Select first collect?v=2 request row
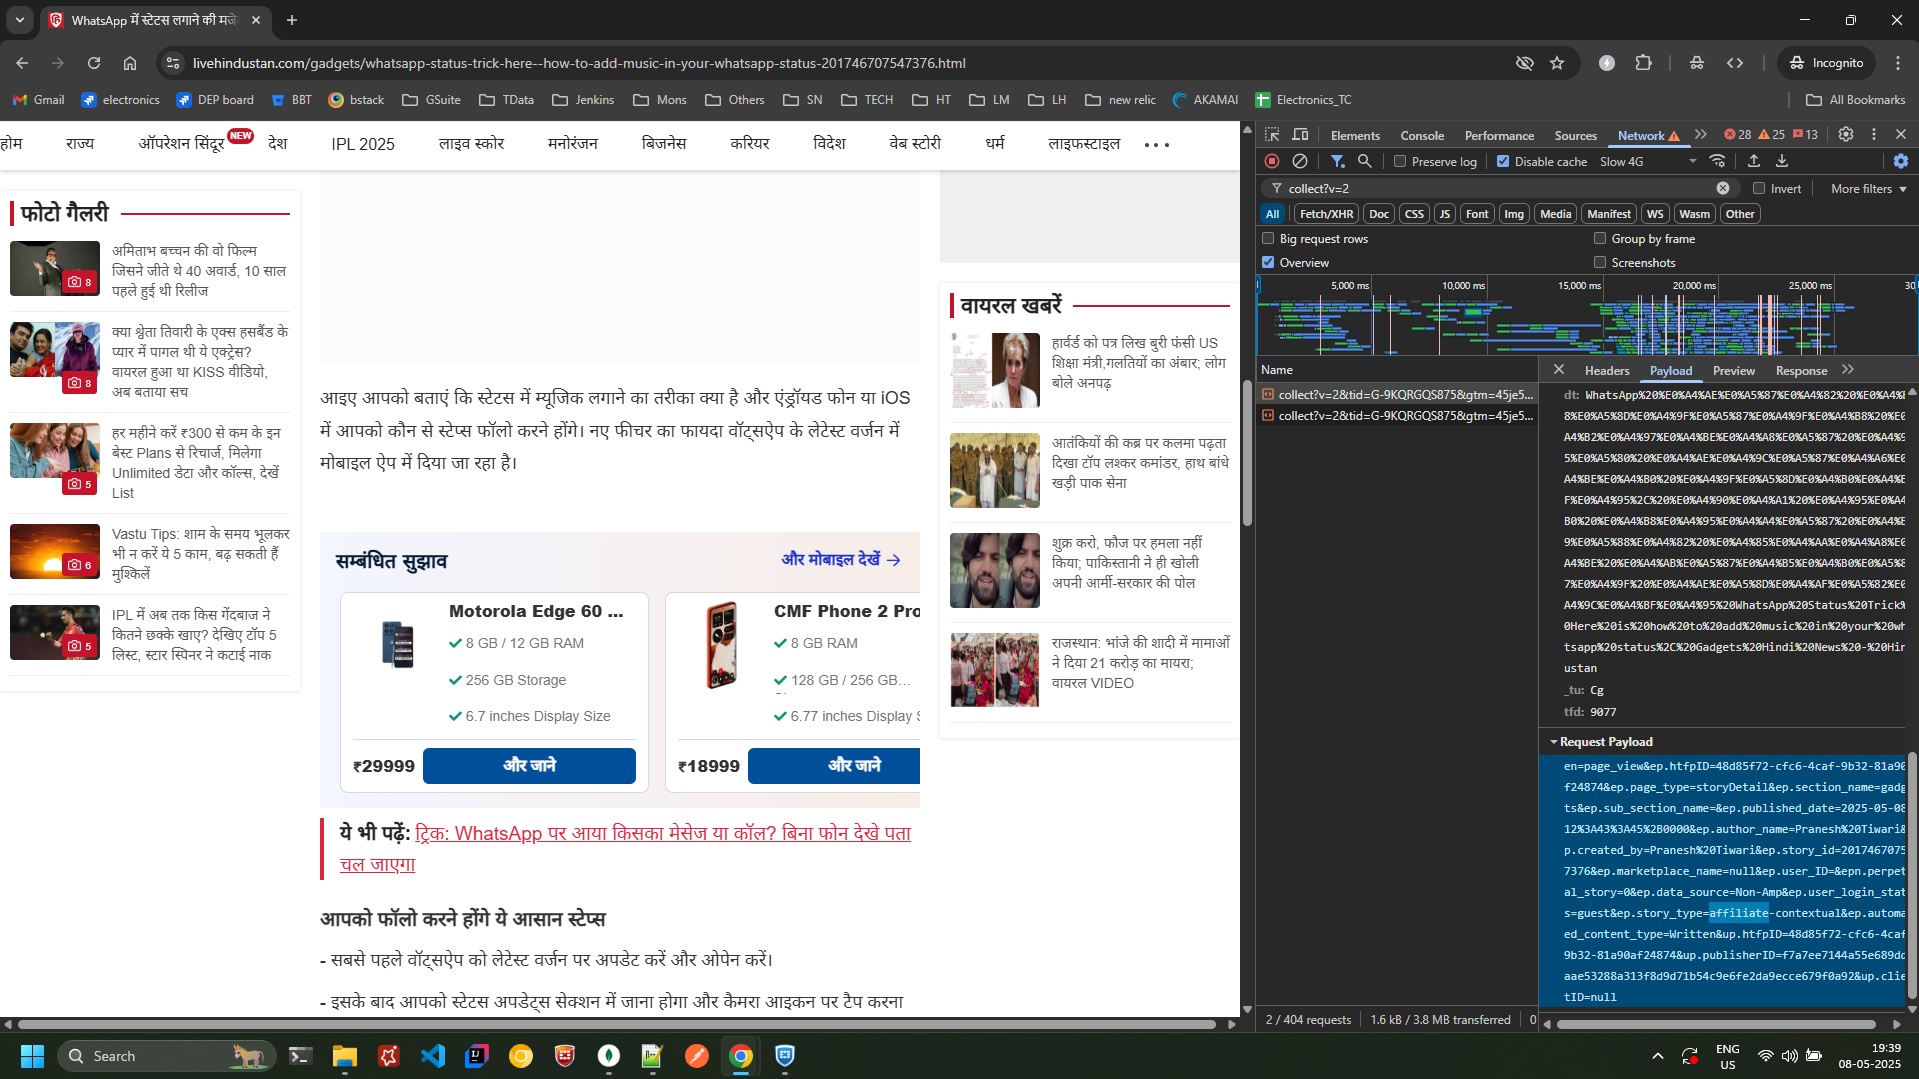Screen dimensions: 1919x1079 1396,395
